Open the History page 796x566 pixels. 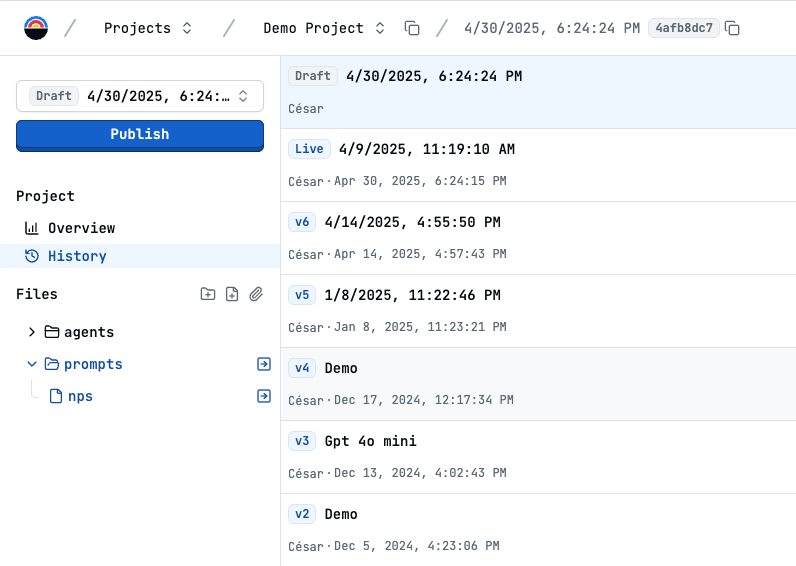pyautogui.click(x=140, y=256)
